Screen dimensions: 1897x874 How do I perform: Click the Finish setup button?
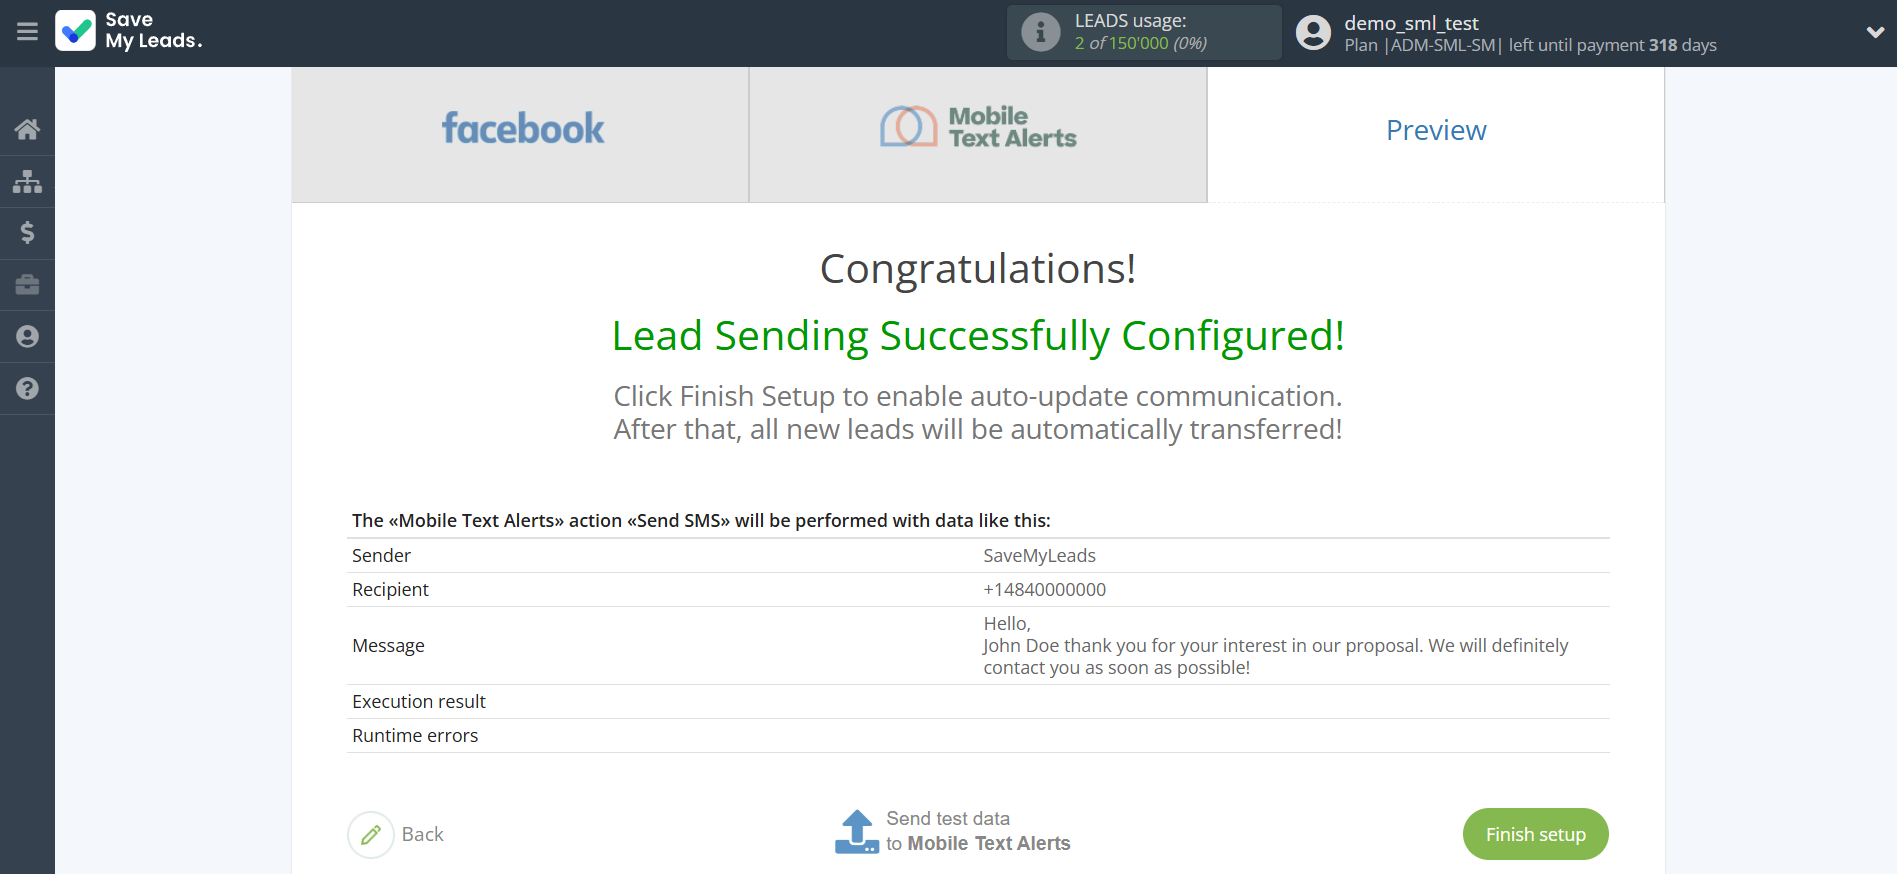(x=1535, y=834)
